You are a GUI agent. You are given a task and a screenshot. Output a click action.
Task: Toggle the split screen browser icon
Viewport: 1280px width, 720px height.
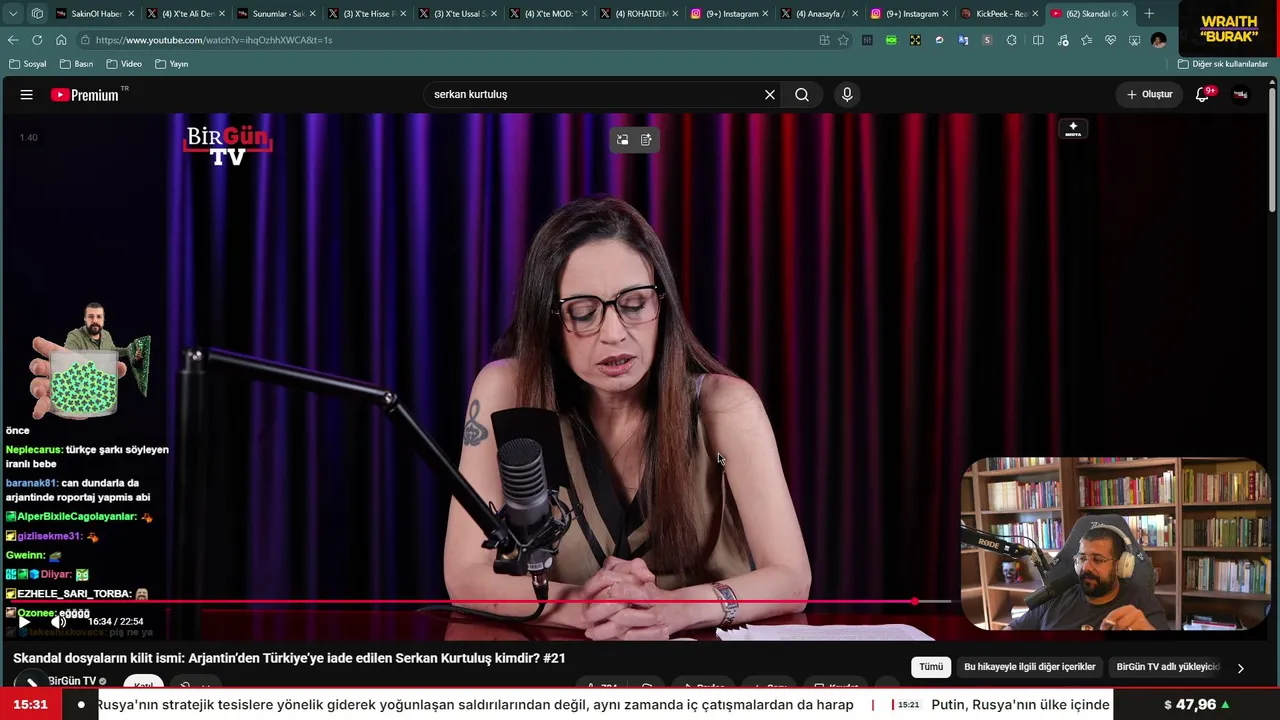[1038, 40]
